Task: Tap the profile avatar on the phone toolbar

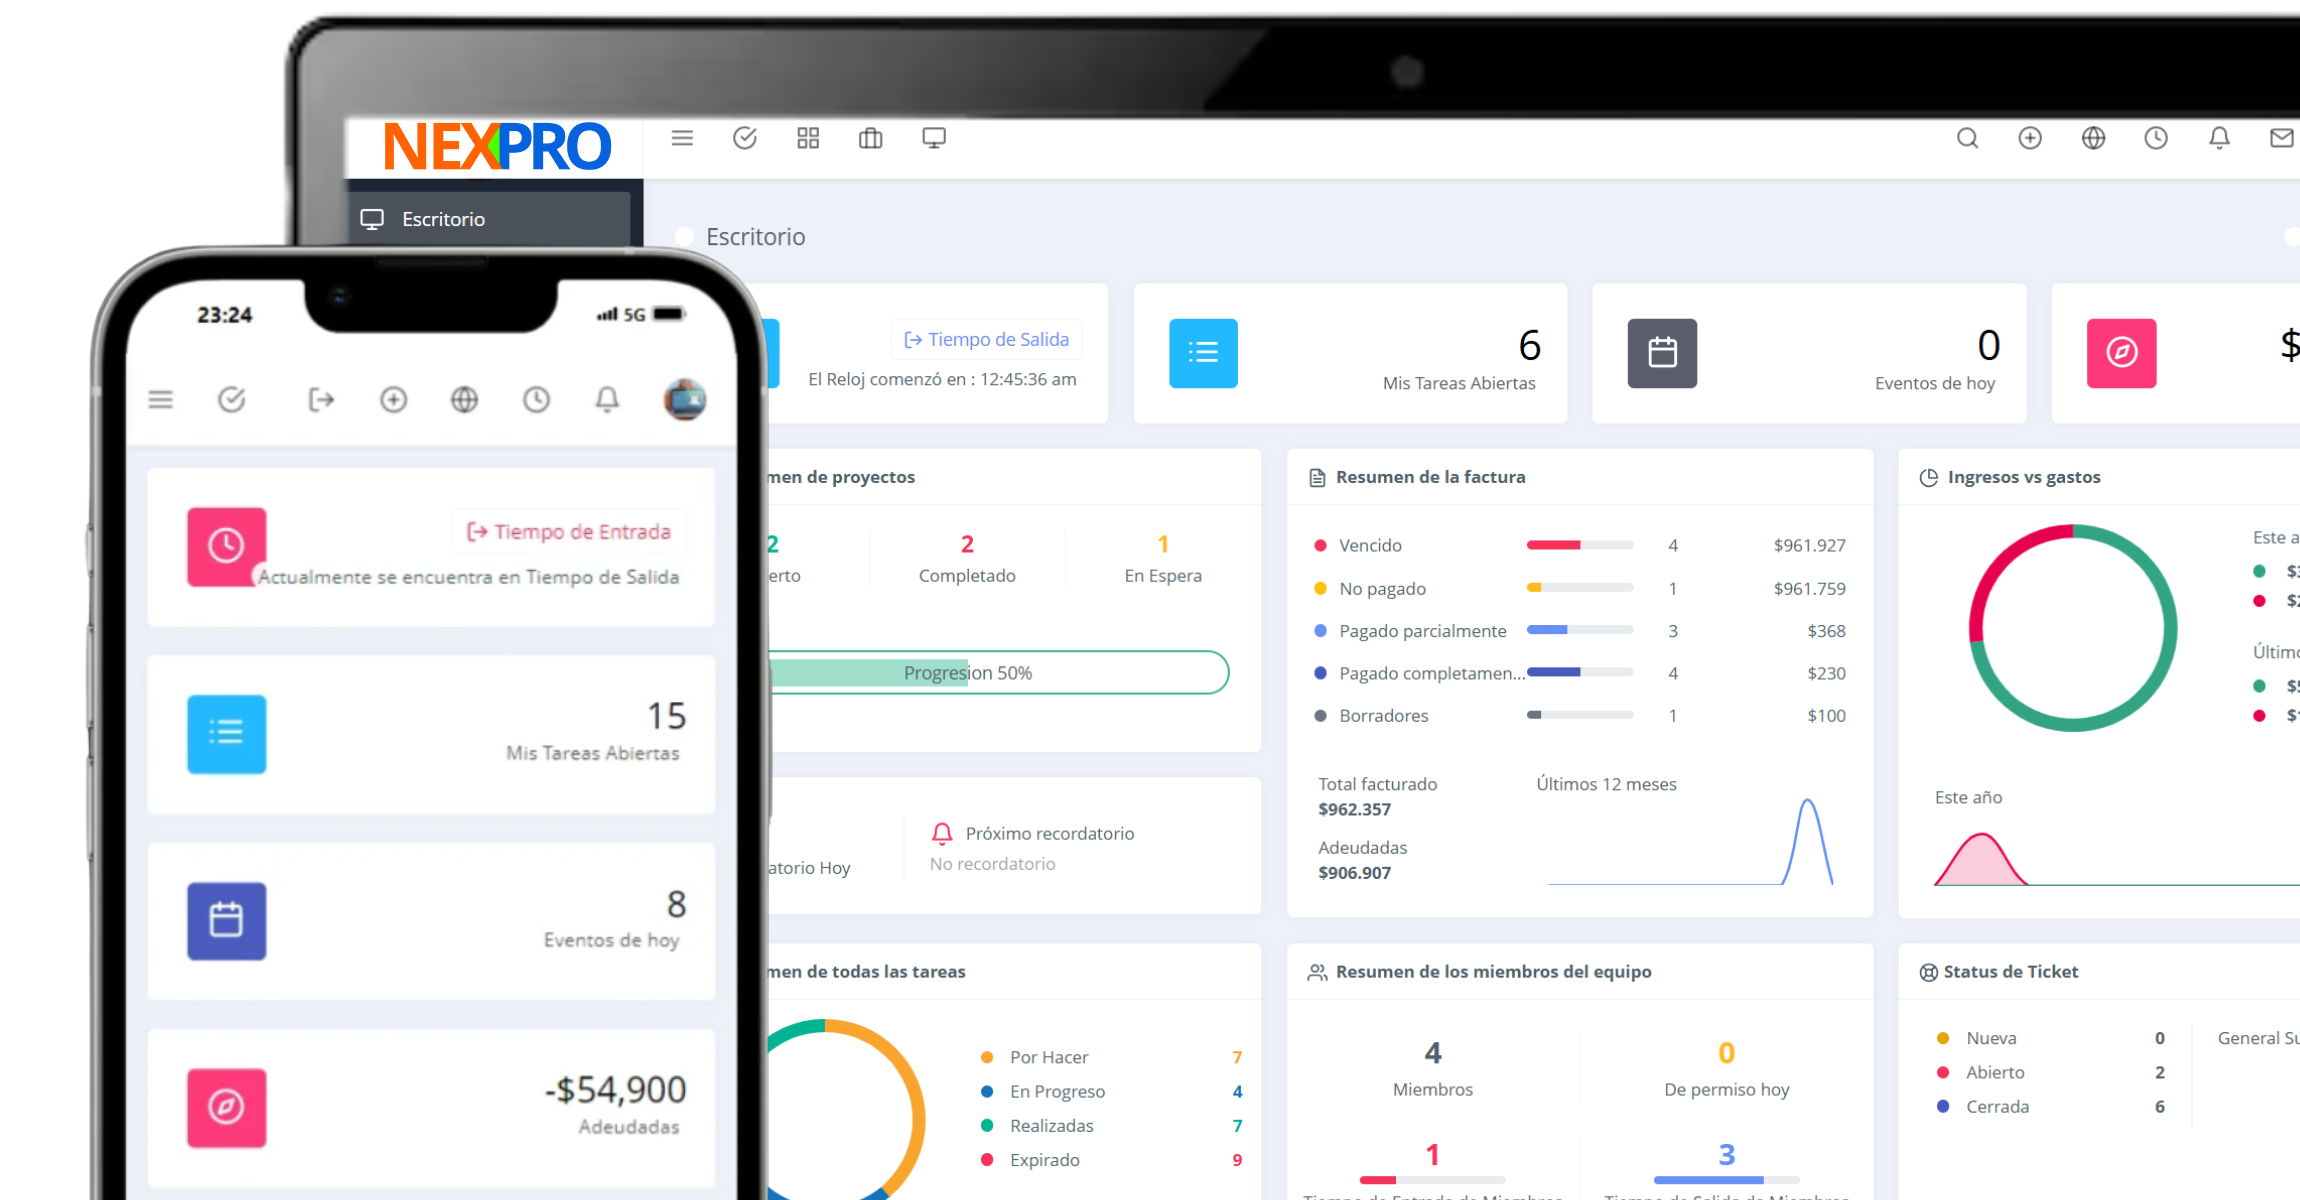Action: coord(685,399)
